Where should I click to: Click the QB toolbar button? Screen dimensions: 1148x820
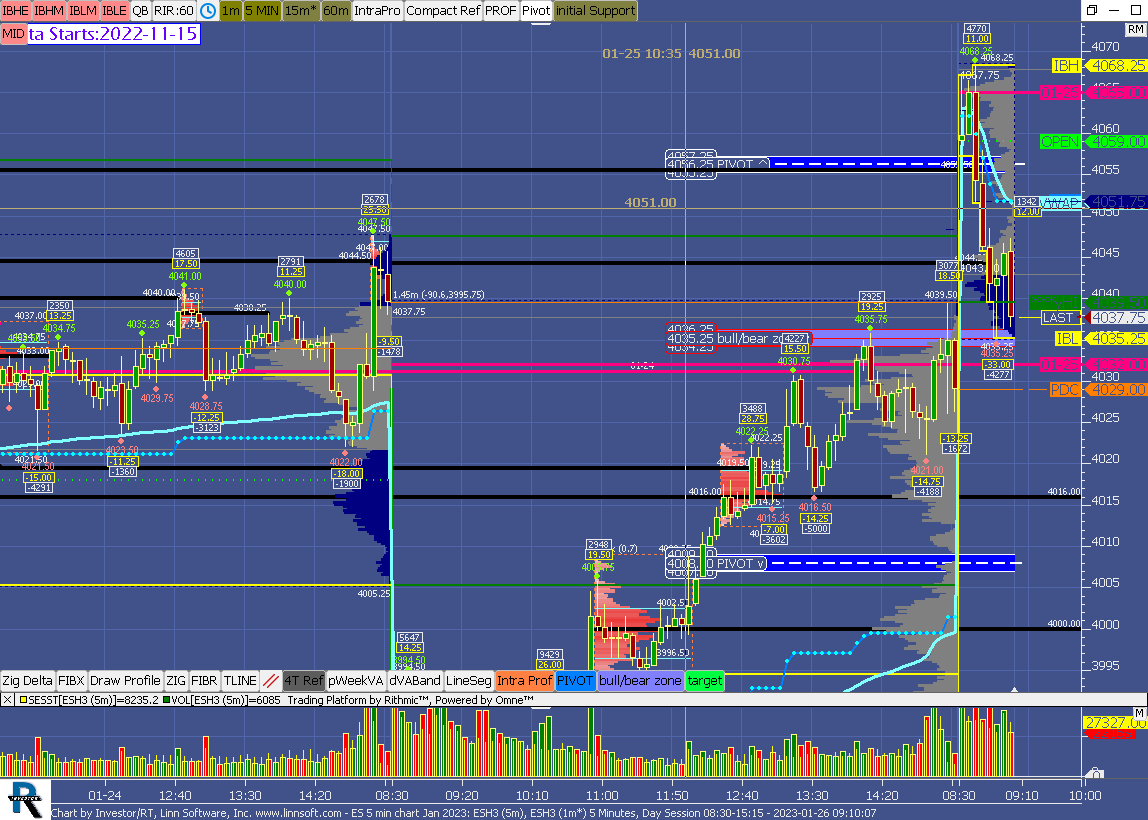pos(140,11)
